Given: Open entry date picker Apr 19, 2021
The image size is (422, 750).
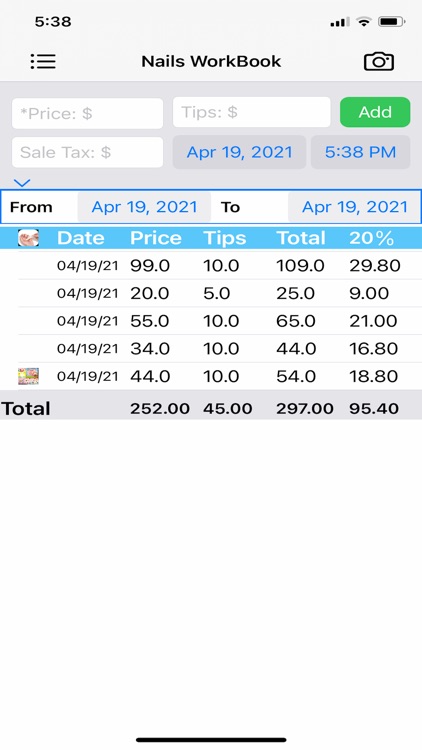Looking at the screenshot, I should click(239, 152).
